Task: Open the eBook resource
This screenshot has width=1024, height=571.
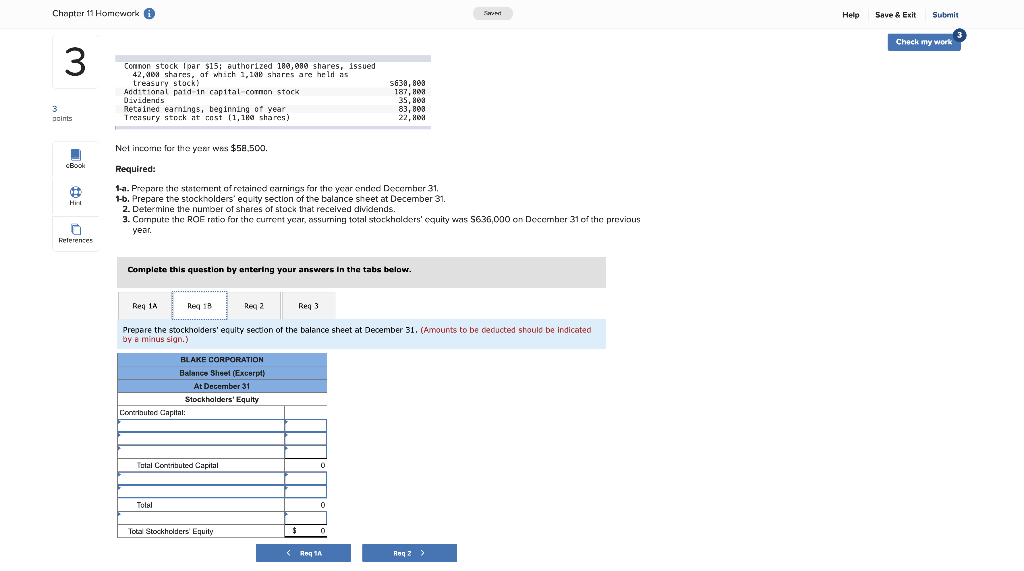Action: (76, 159)
